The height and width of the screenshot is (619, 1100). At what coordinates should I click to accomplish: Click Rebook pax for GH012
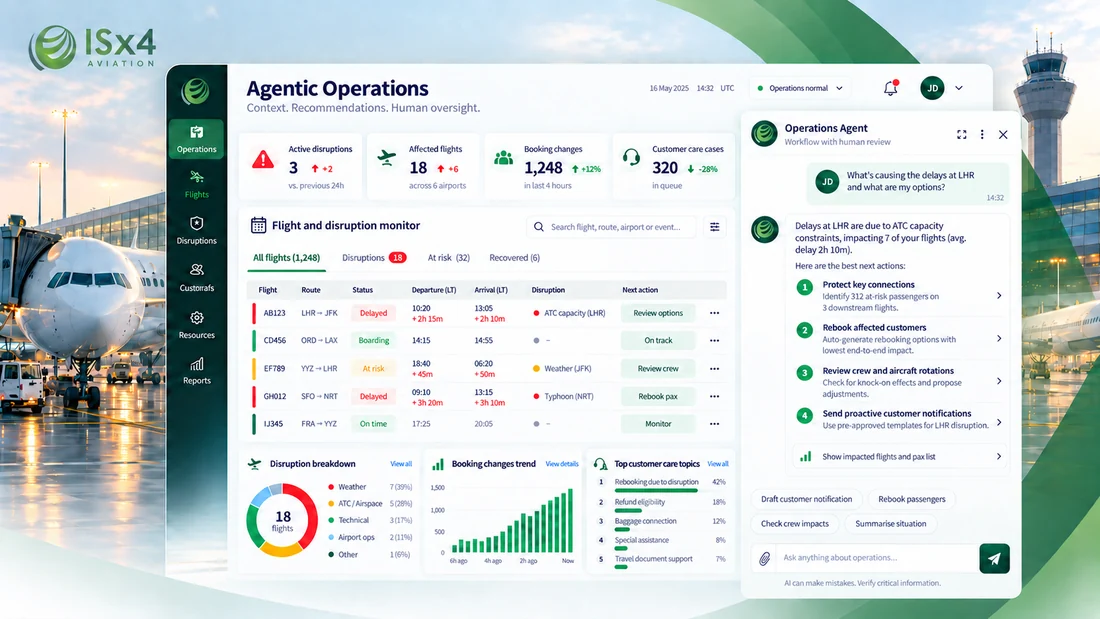(658, 397)
